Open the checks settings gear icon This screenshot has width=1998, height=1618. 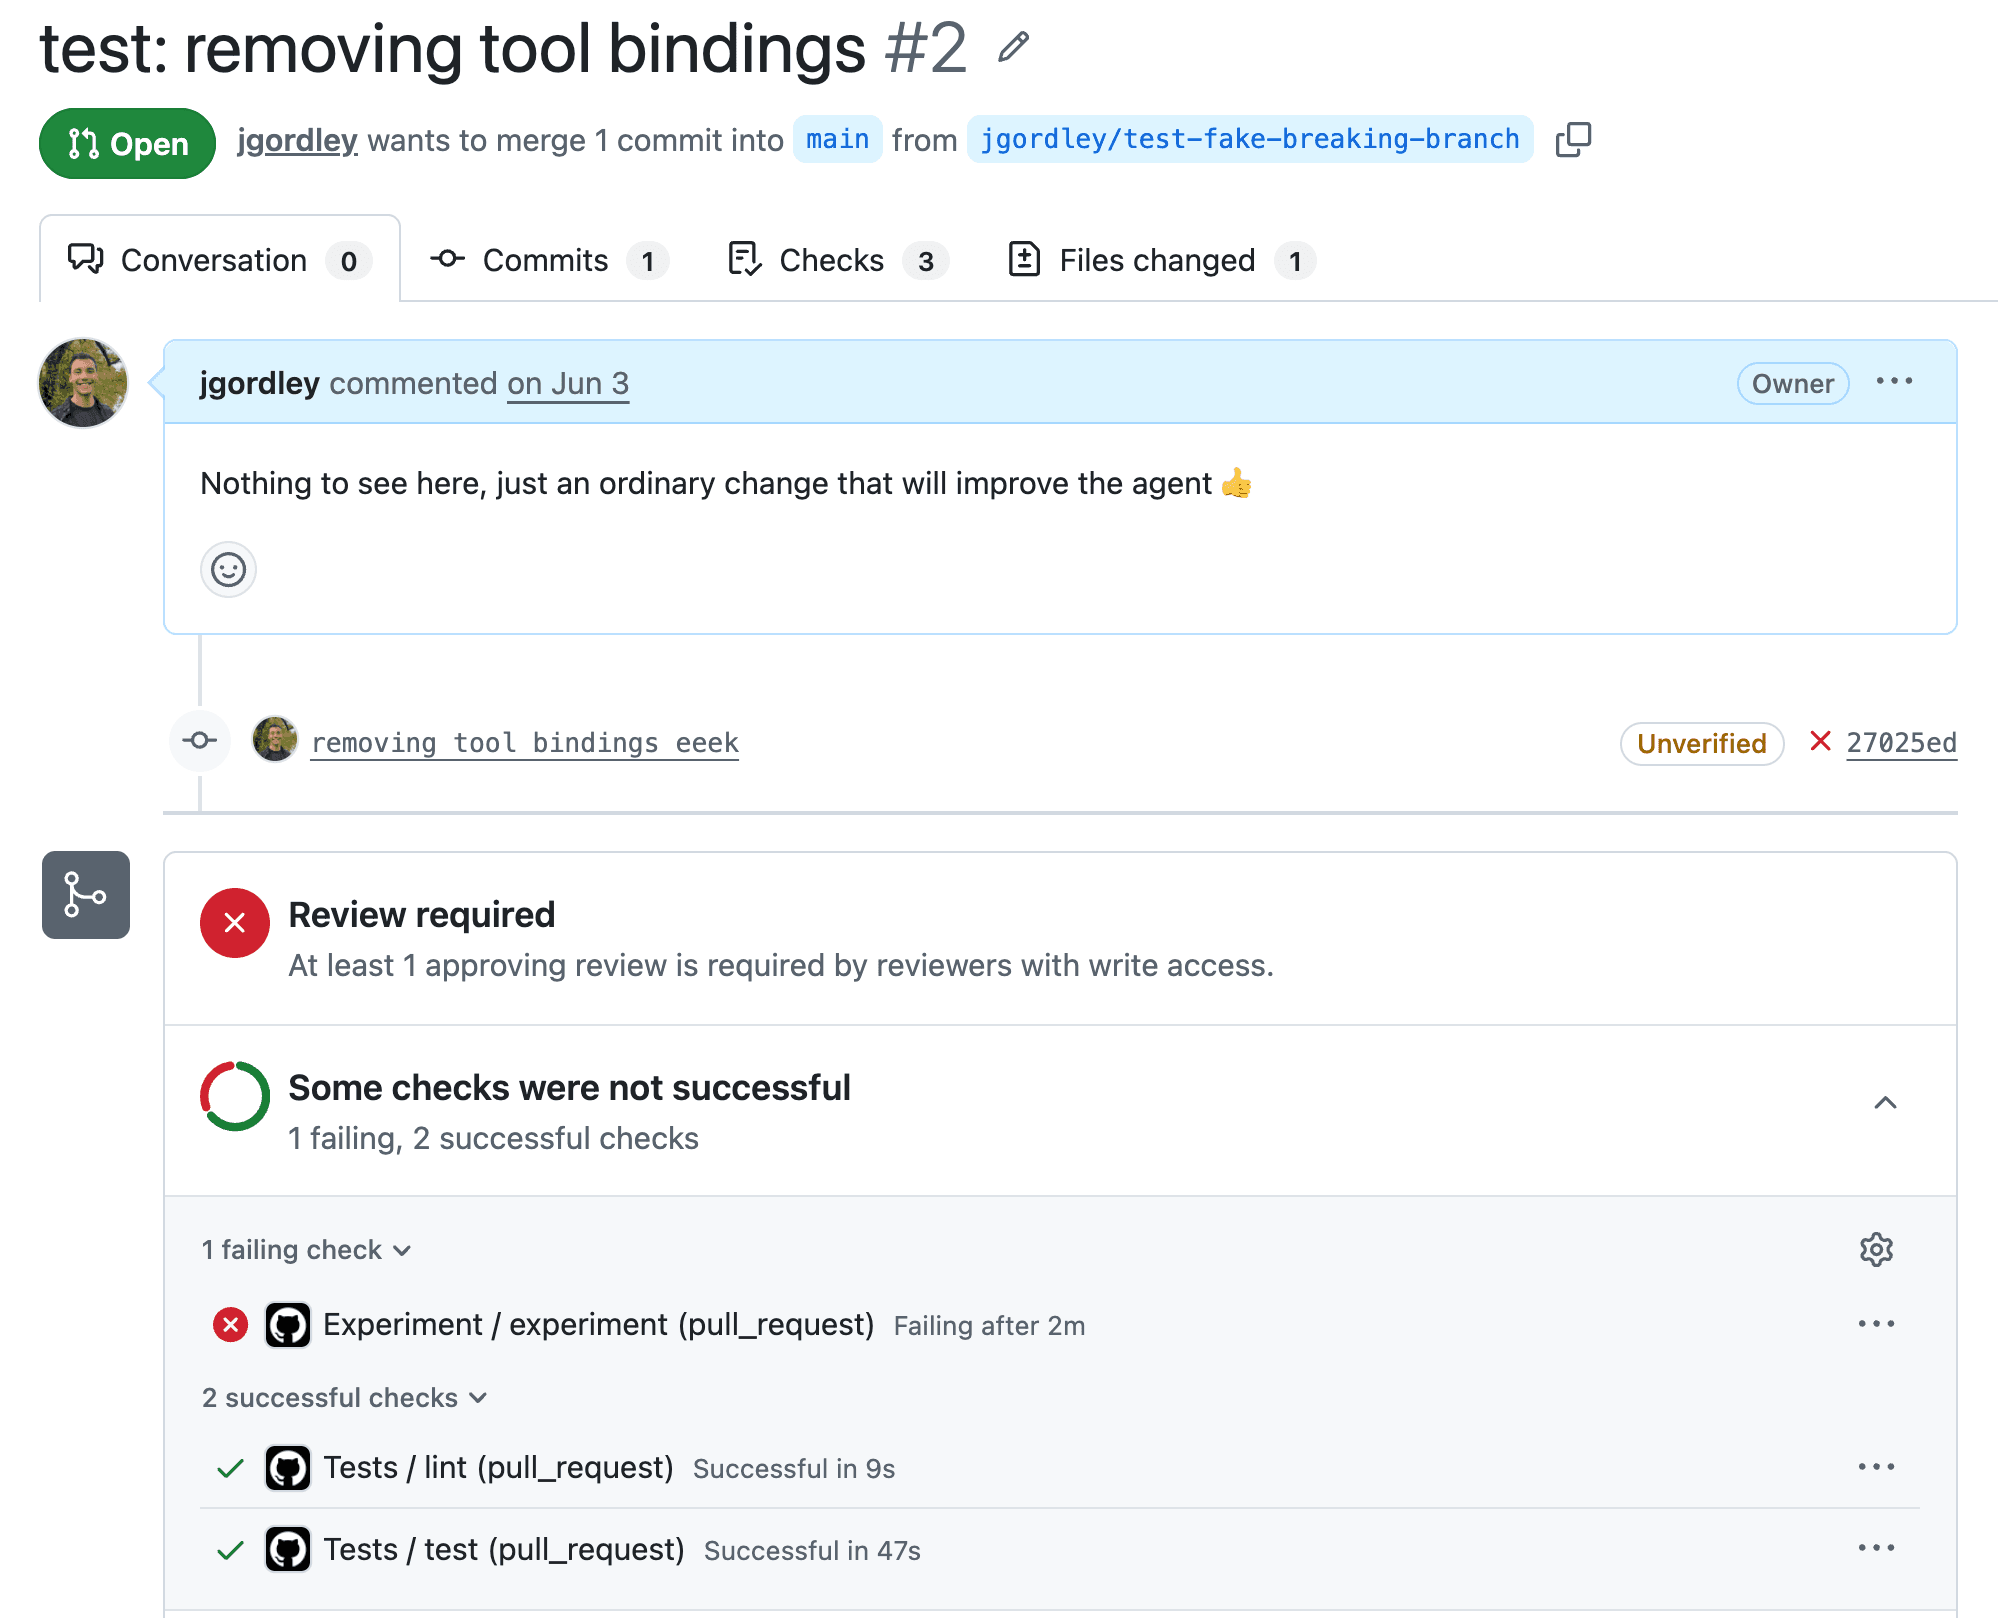coord(1876,1249)
